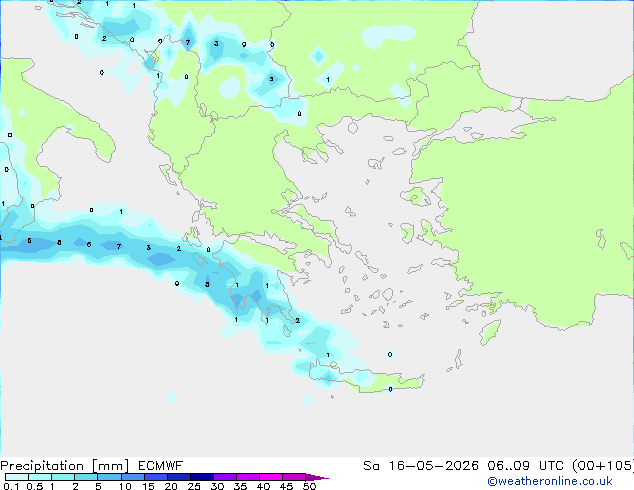Click the 20–25 mm dark blue swatch
The height and width of the screenshot is (490, 634).
click(x=179, y=477)
